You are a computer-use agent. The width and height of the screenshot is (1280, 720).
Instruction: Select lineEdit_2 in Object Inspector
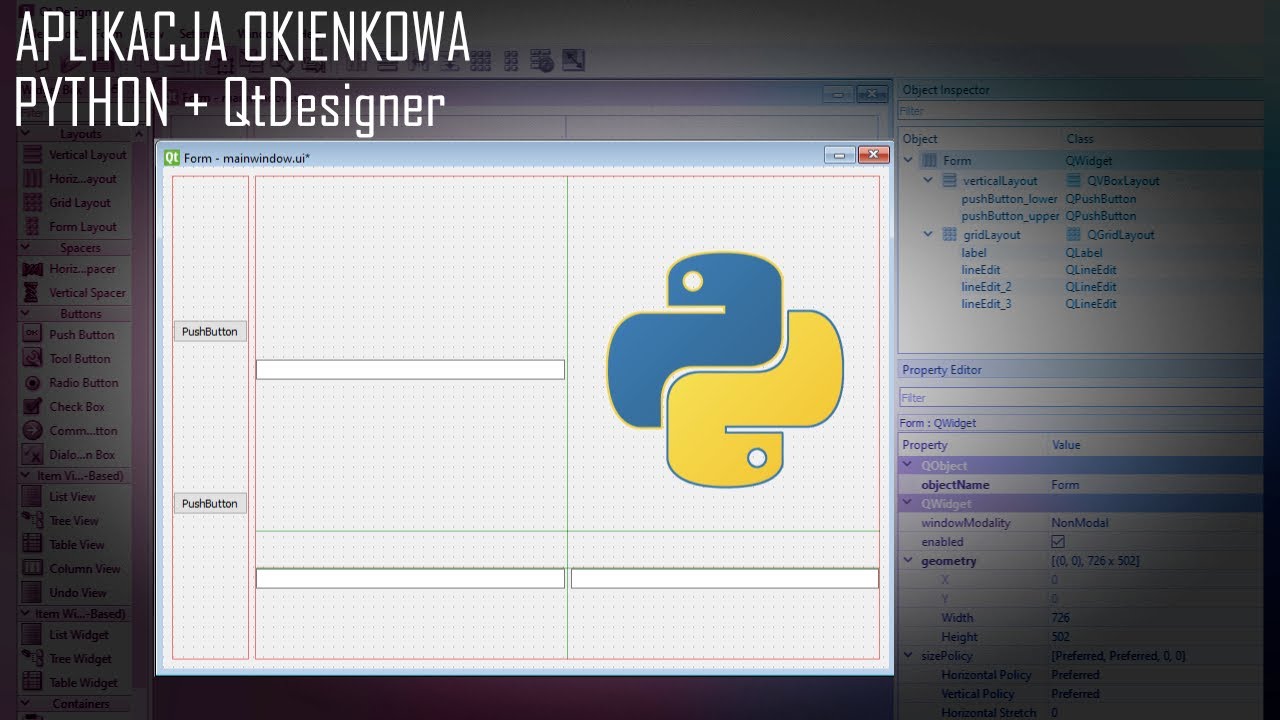987,287
